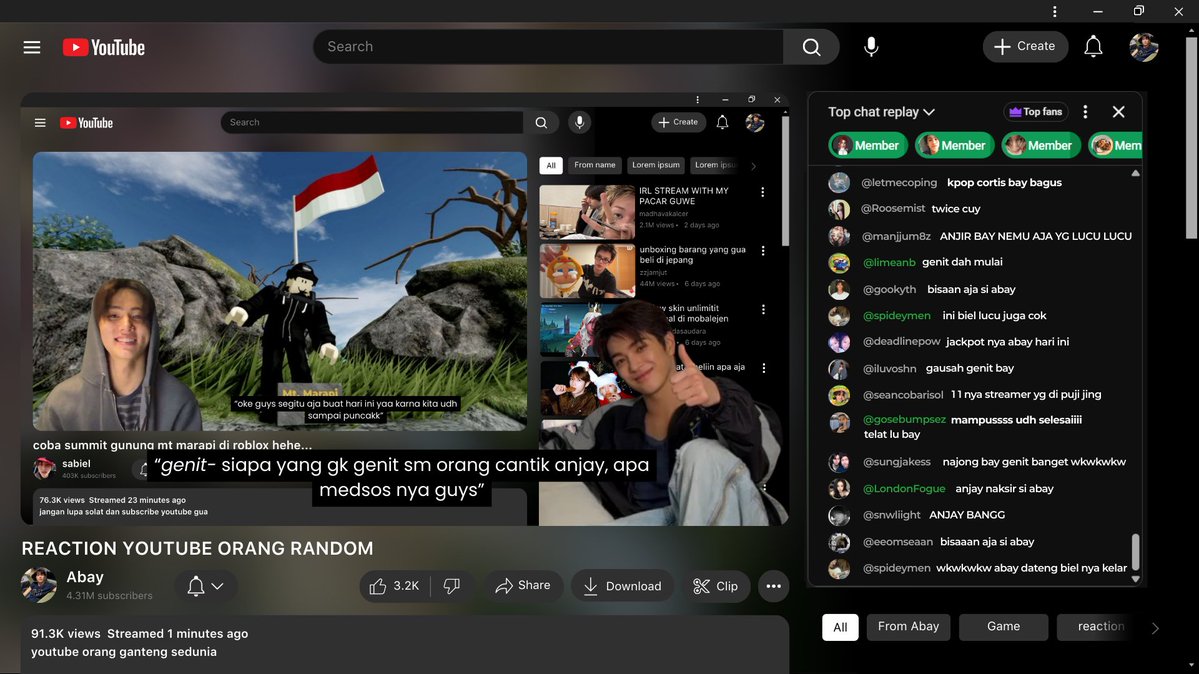This screenshot has height=674, width=1199.
Task: Click chat message 'jackpot nya abay hari ini'
Action: point(1007,341)
